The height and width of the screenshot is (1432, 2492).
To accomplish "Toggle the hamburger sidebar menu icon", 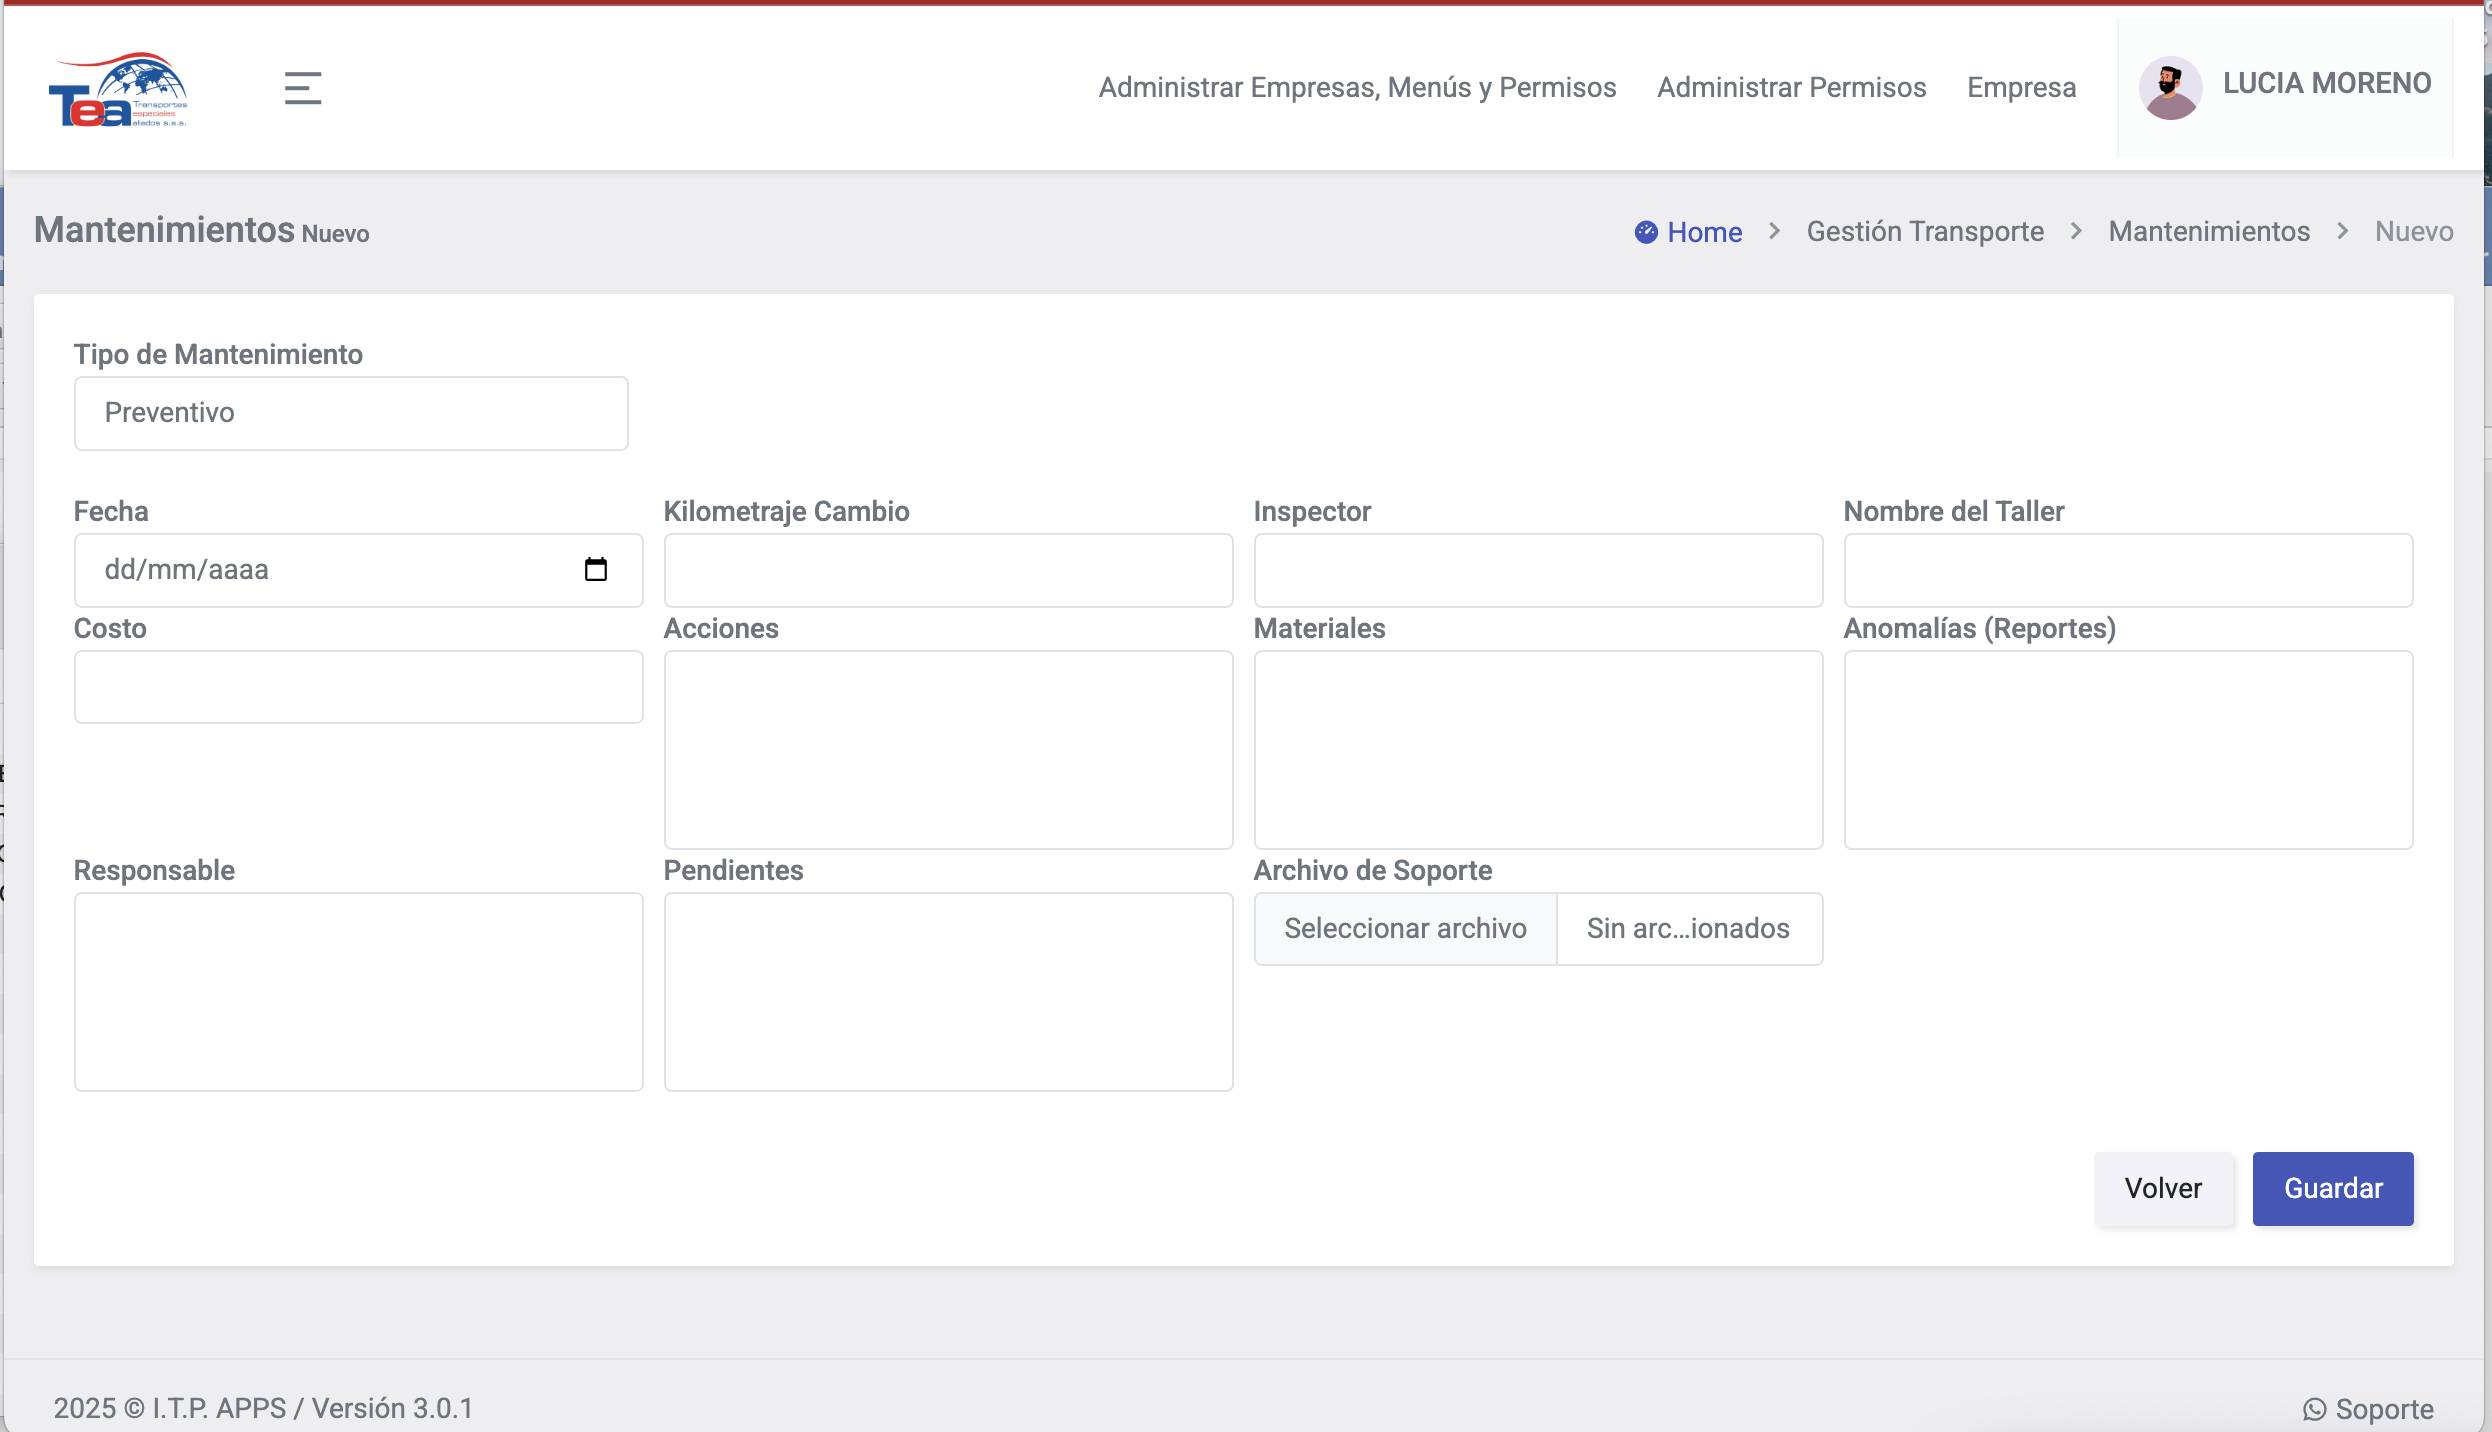I will [x=302, y=88].
